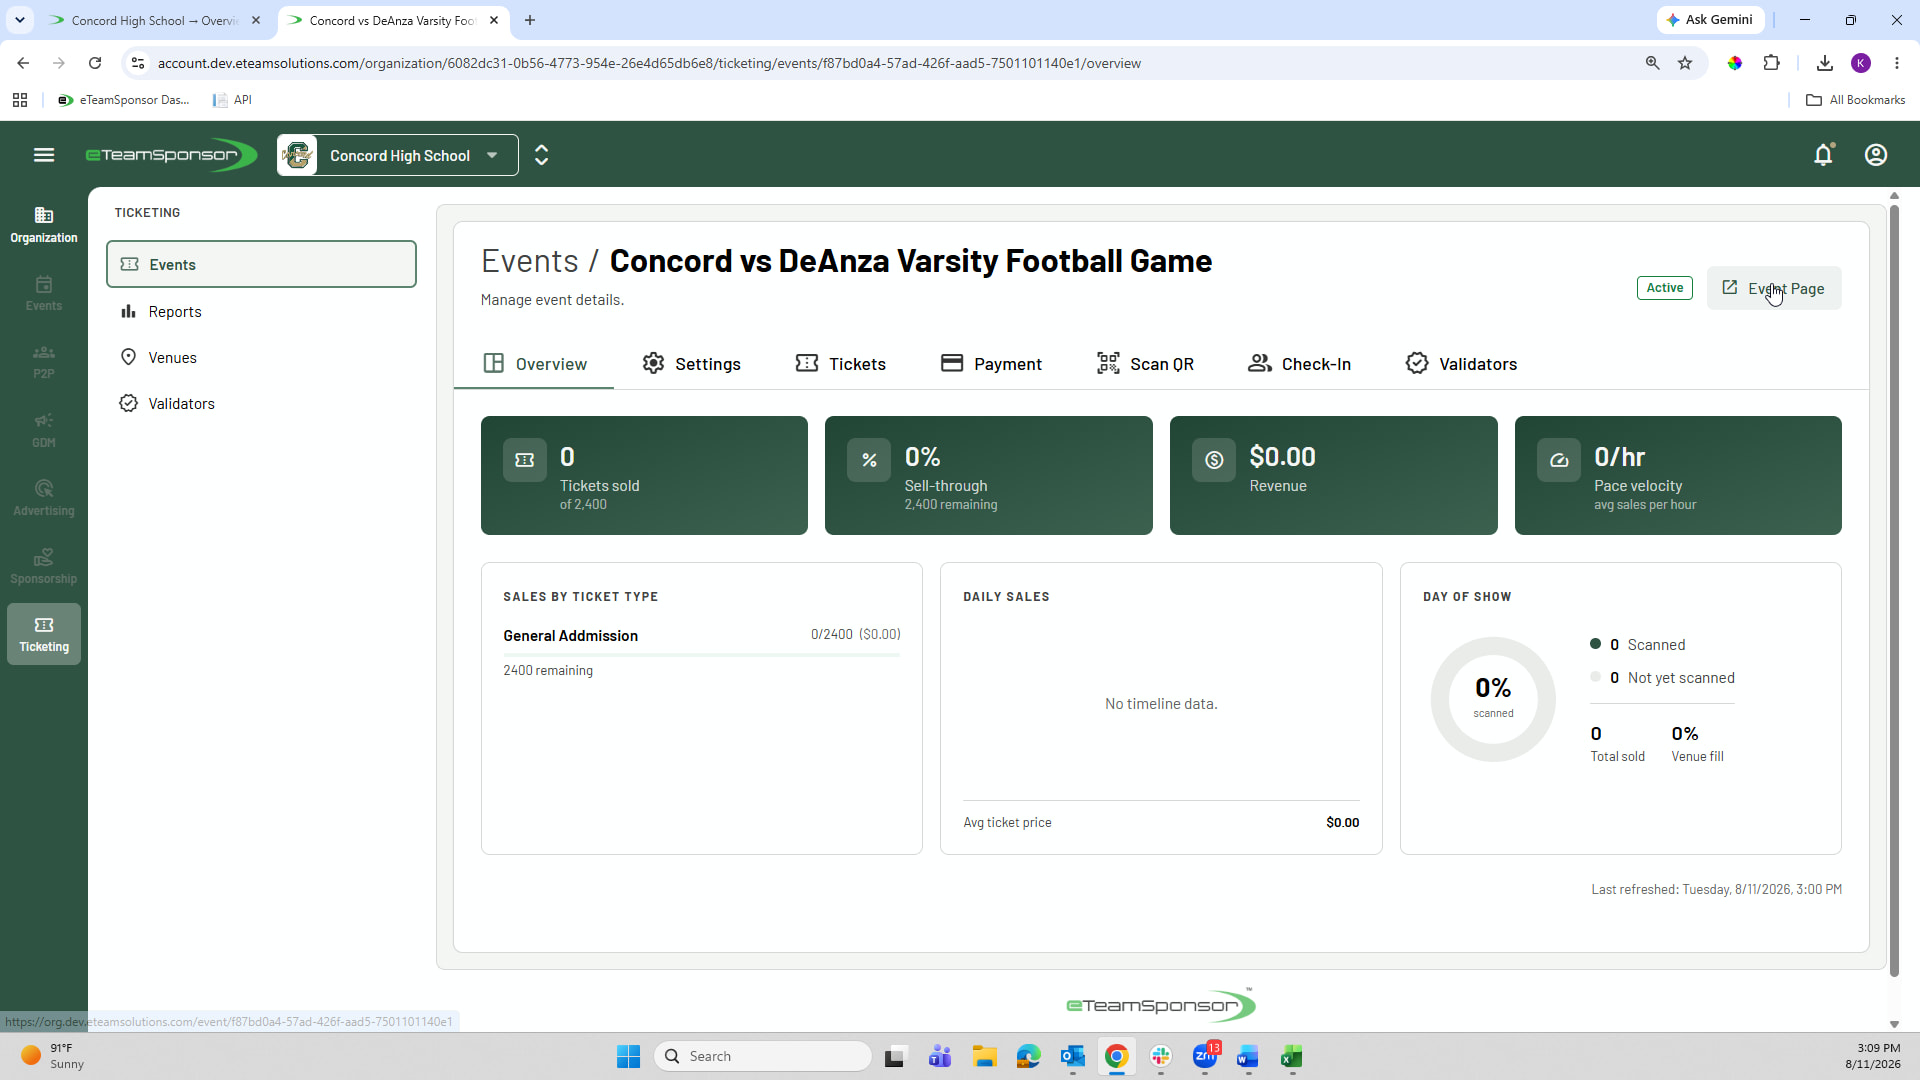Click the Windows taskbar search box

pyautogui.click(x=763, y=1056)
